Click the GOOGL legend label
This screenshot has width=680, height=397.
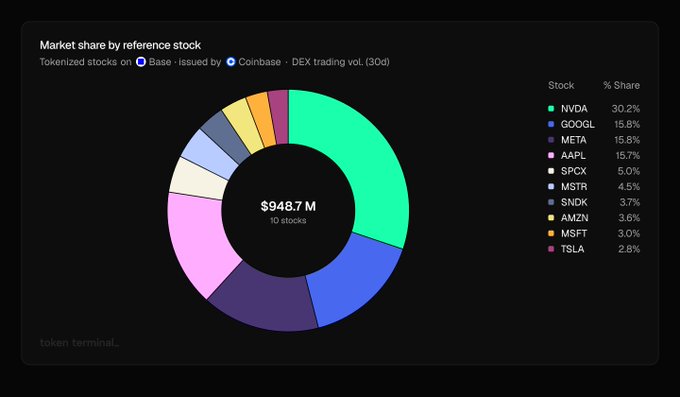[x=578, y=125]
